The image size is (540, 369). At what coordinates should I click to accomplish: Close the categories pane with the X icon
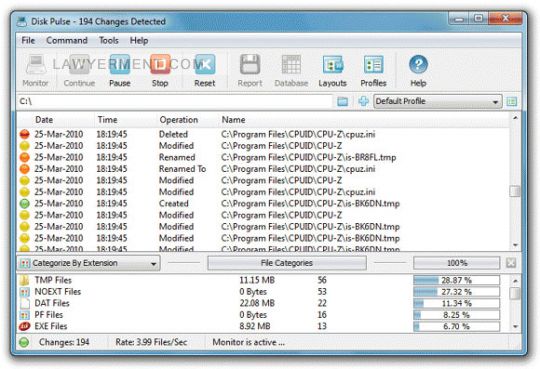point(511,263)
